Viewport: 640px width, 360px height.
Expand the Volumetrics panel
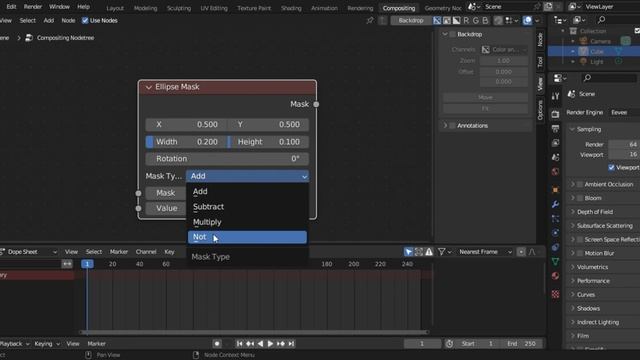[573, 267]
